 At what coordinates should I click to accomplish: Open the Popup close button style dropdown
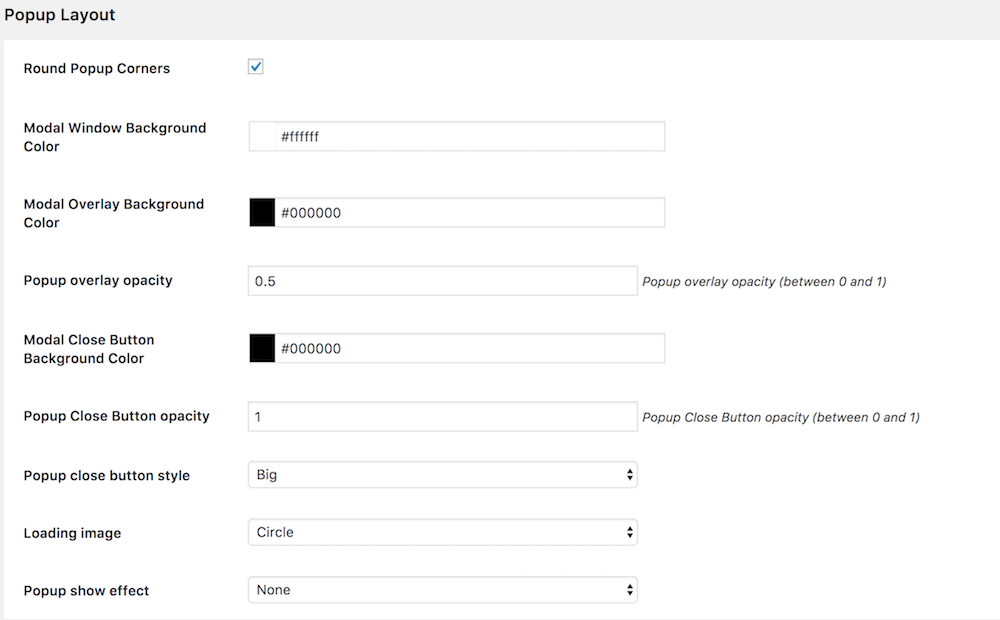point(443,475)
